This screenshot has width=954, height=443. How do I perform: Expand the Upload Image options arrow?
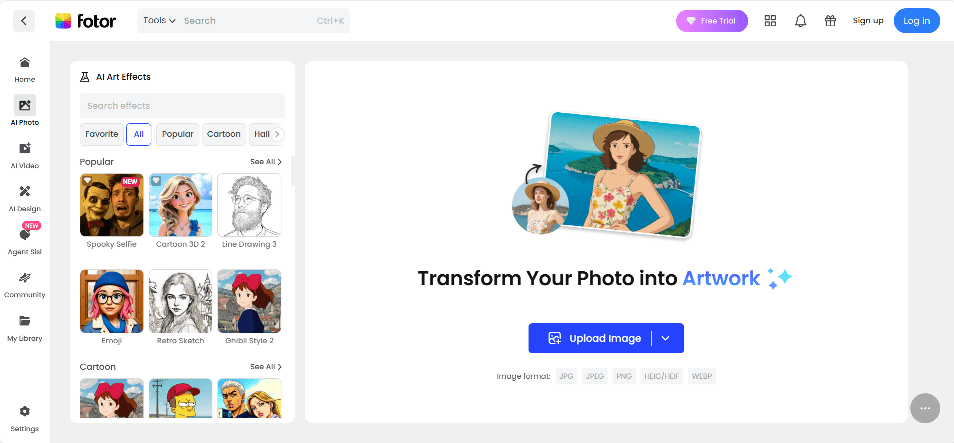(666, 339)
